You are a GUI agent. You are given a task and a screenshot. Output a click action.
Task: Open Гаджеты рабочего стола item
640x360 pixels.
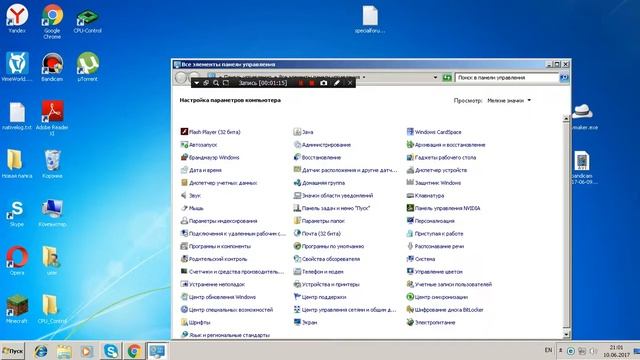pyautogui.click(x=441, y=157)
